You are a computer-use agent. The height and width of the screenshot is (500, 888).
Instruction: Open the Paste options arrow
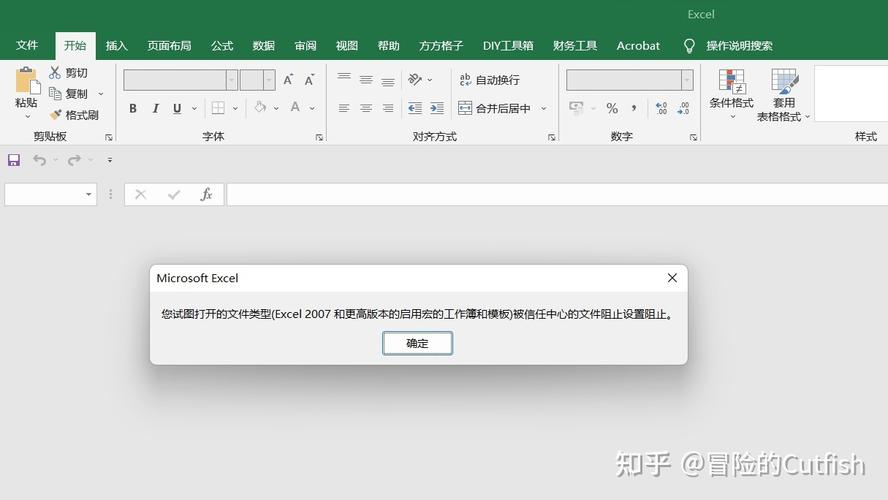coord(27,117)
